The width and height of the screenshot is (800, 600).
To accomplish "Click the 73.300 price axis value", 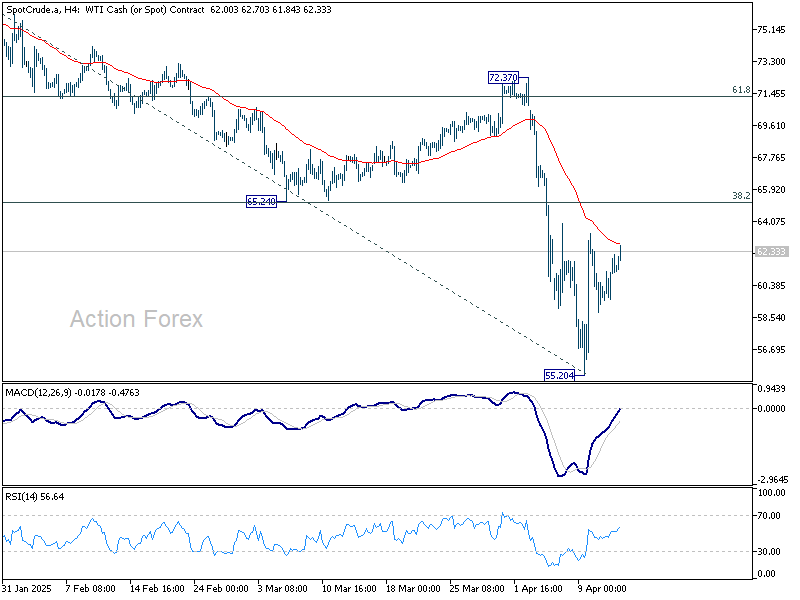I will (x=771, y=61).
